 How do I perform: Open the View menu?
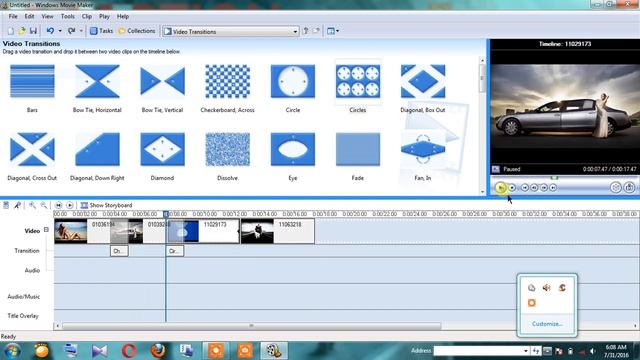pos(47,17)
